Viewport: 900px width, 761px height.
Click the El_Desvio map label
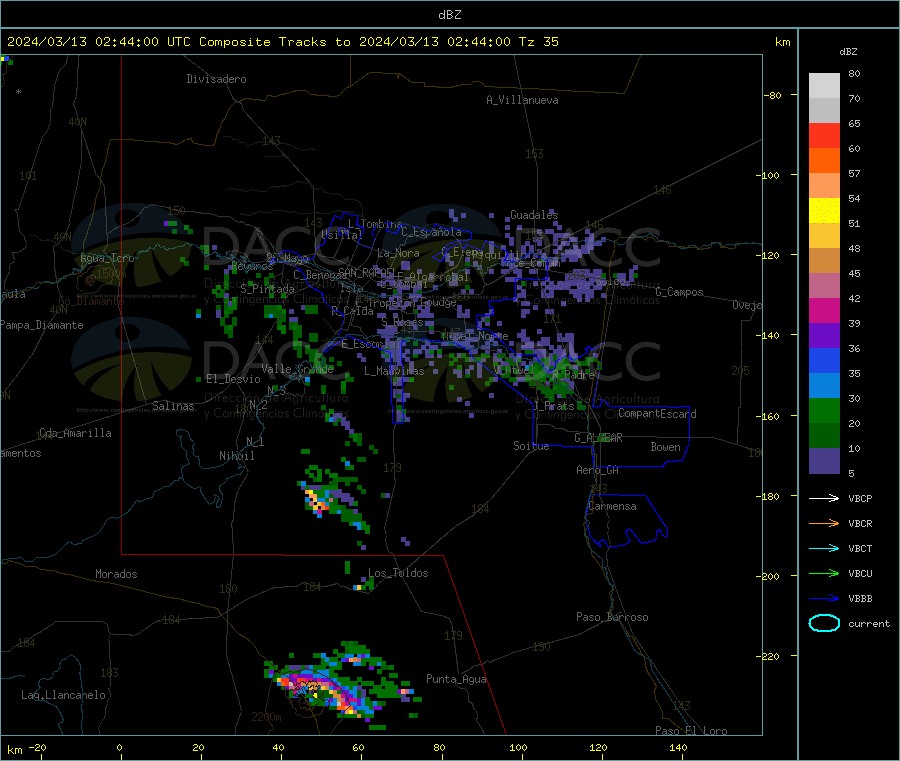(233, 379)
